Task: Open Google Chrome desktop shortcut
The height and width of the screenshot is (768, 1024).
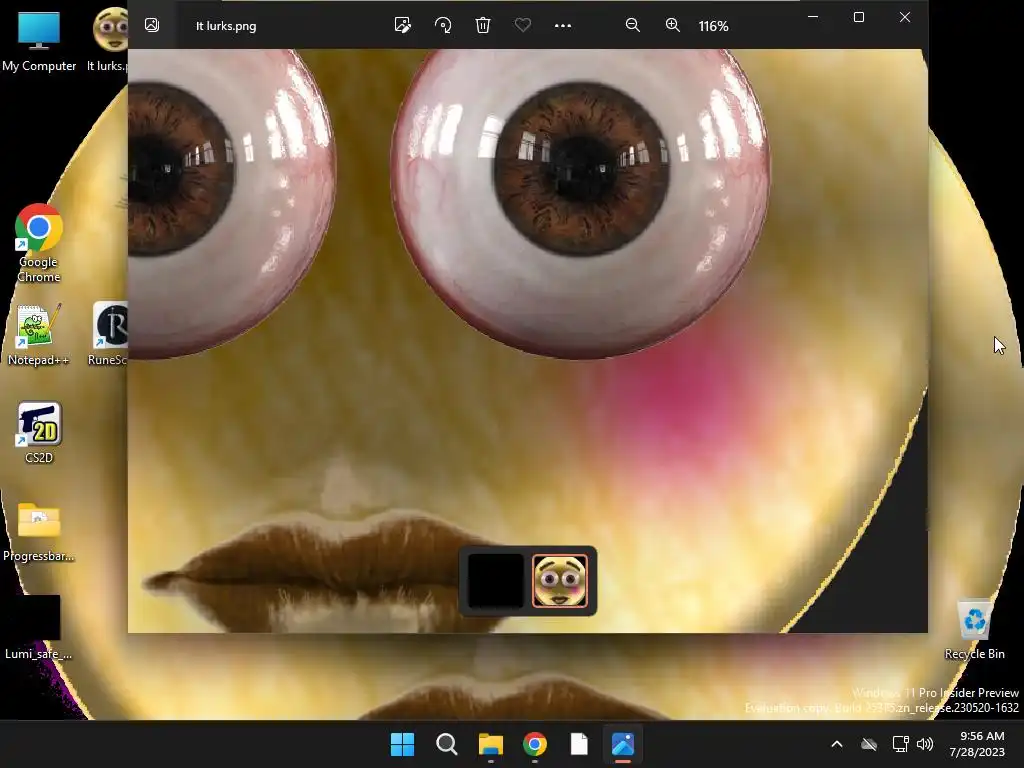Action: pyautogui.click(x=39, y=243)
